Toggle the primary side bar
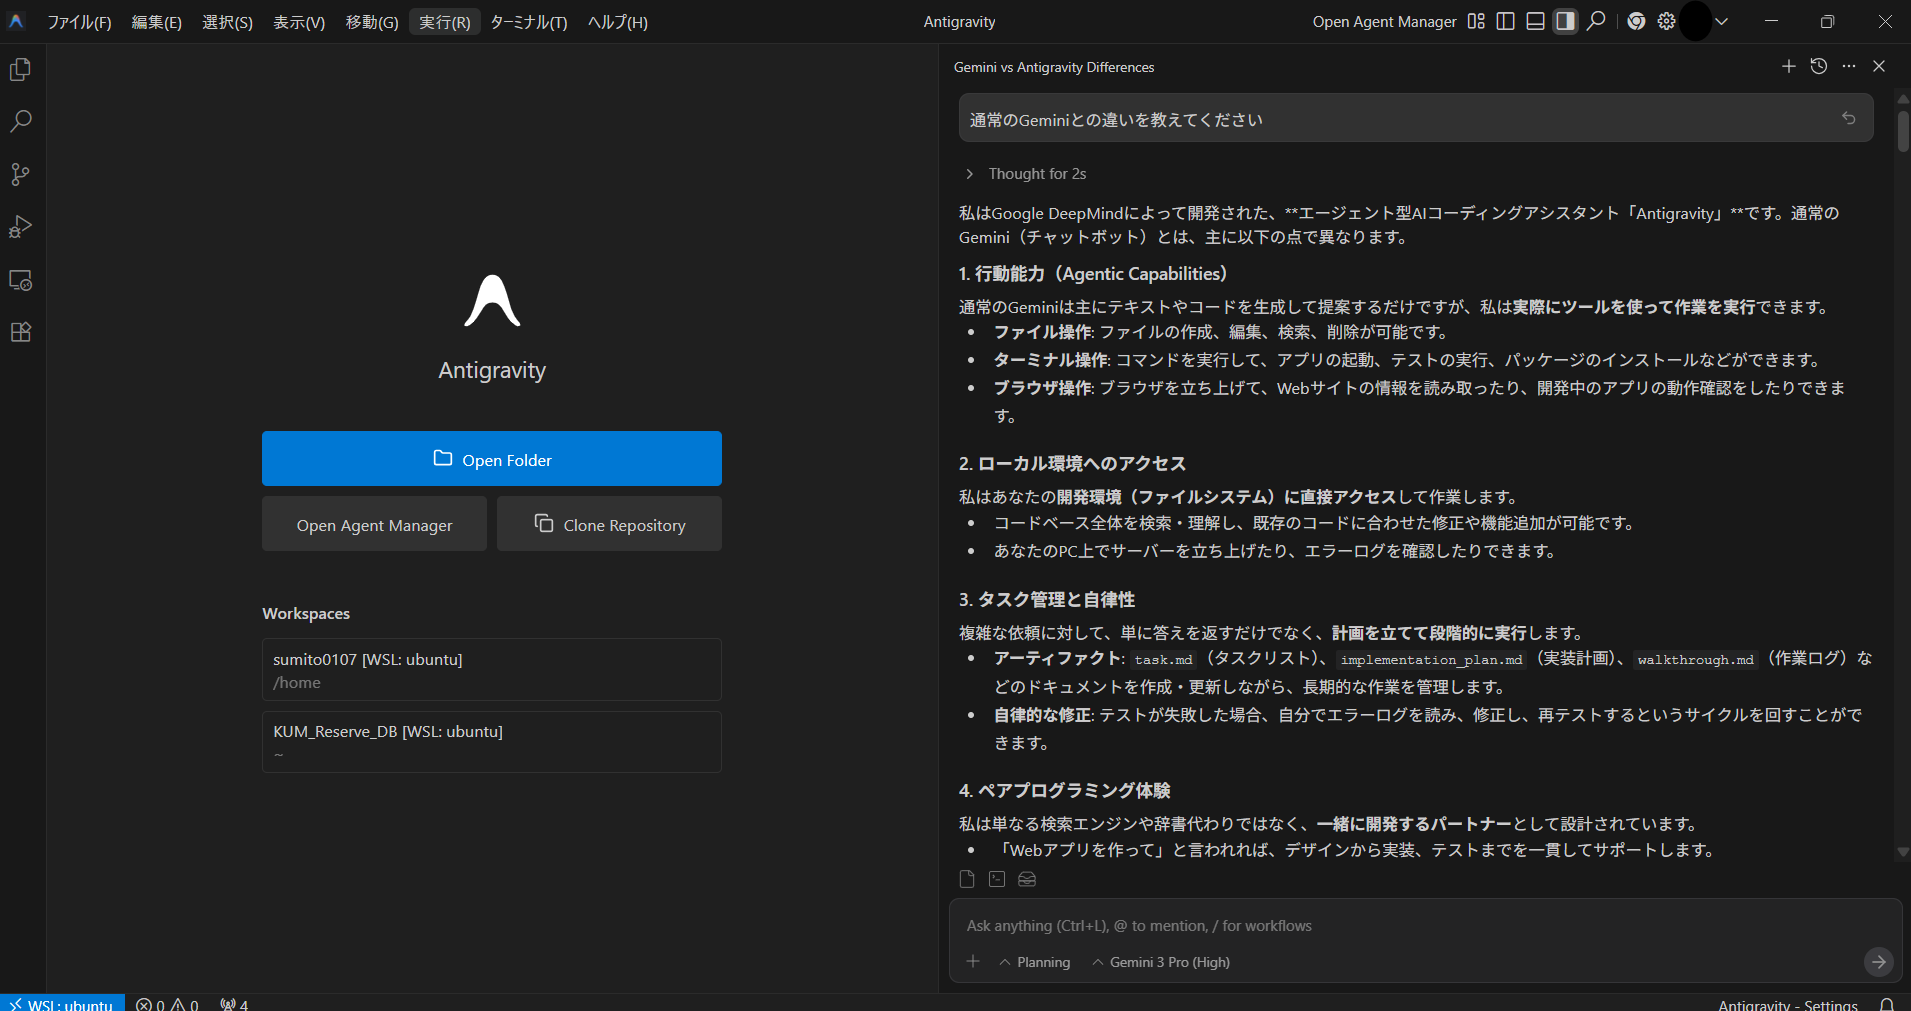This screenshot has width=1911, height=1011. click(1506, 21)
